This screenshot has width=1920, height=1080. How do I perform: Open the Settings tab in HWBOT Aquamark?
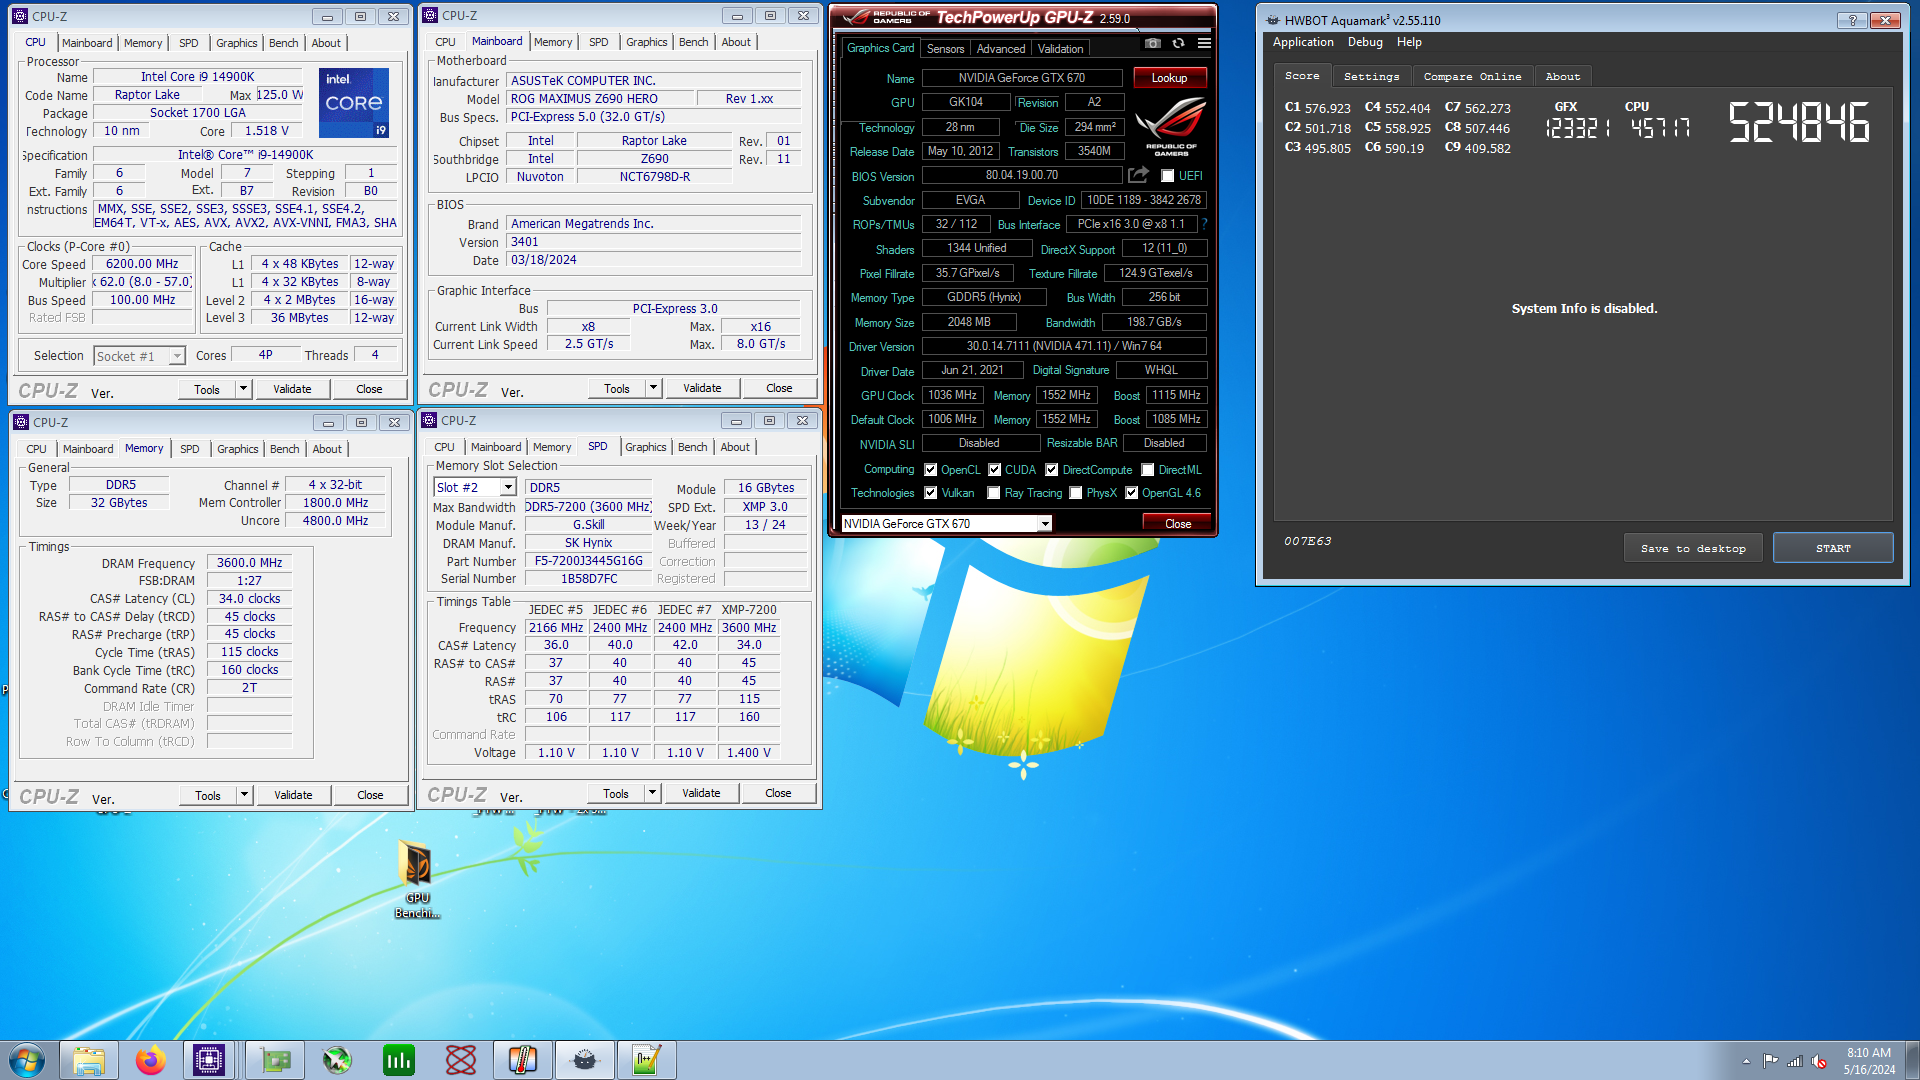pos(1371,77)
